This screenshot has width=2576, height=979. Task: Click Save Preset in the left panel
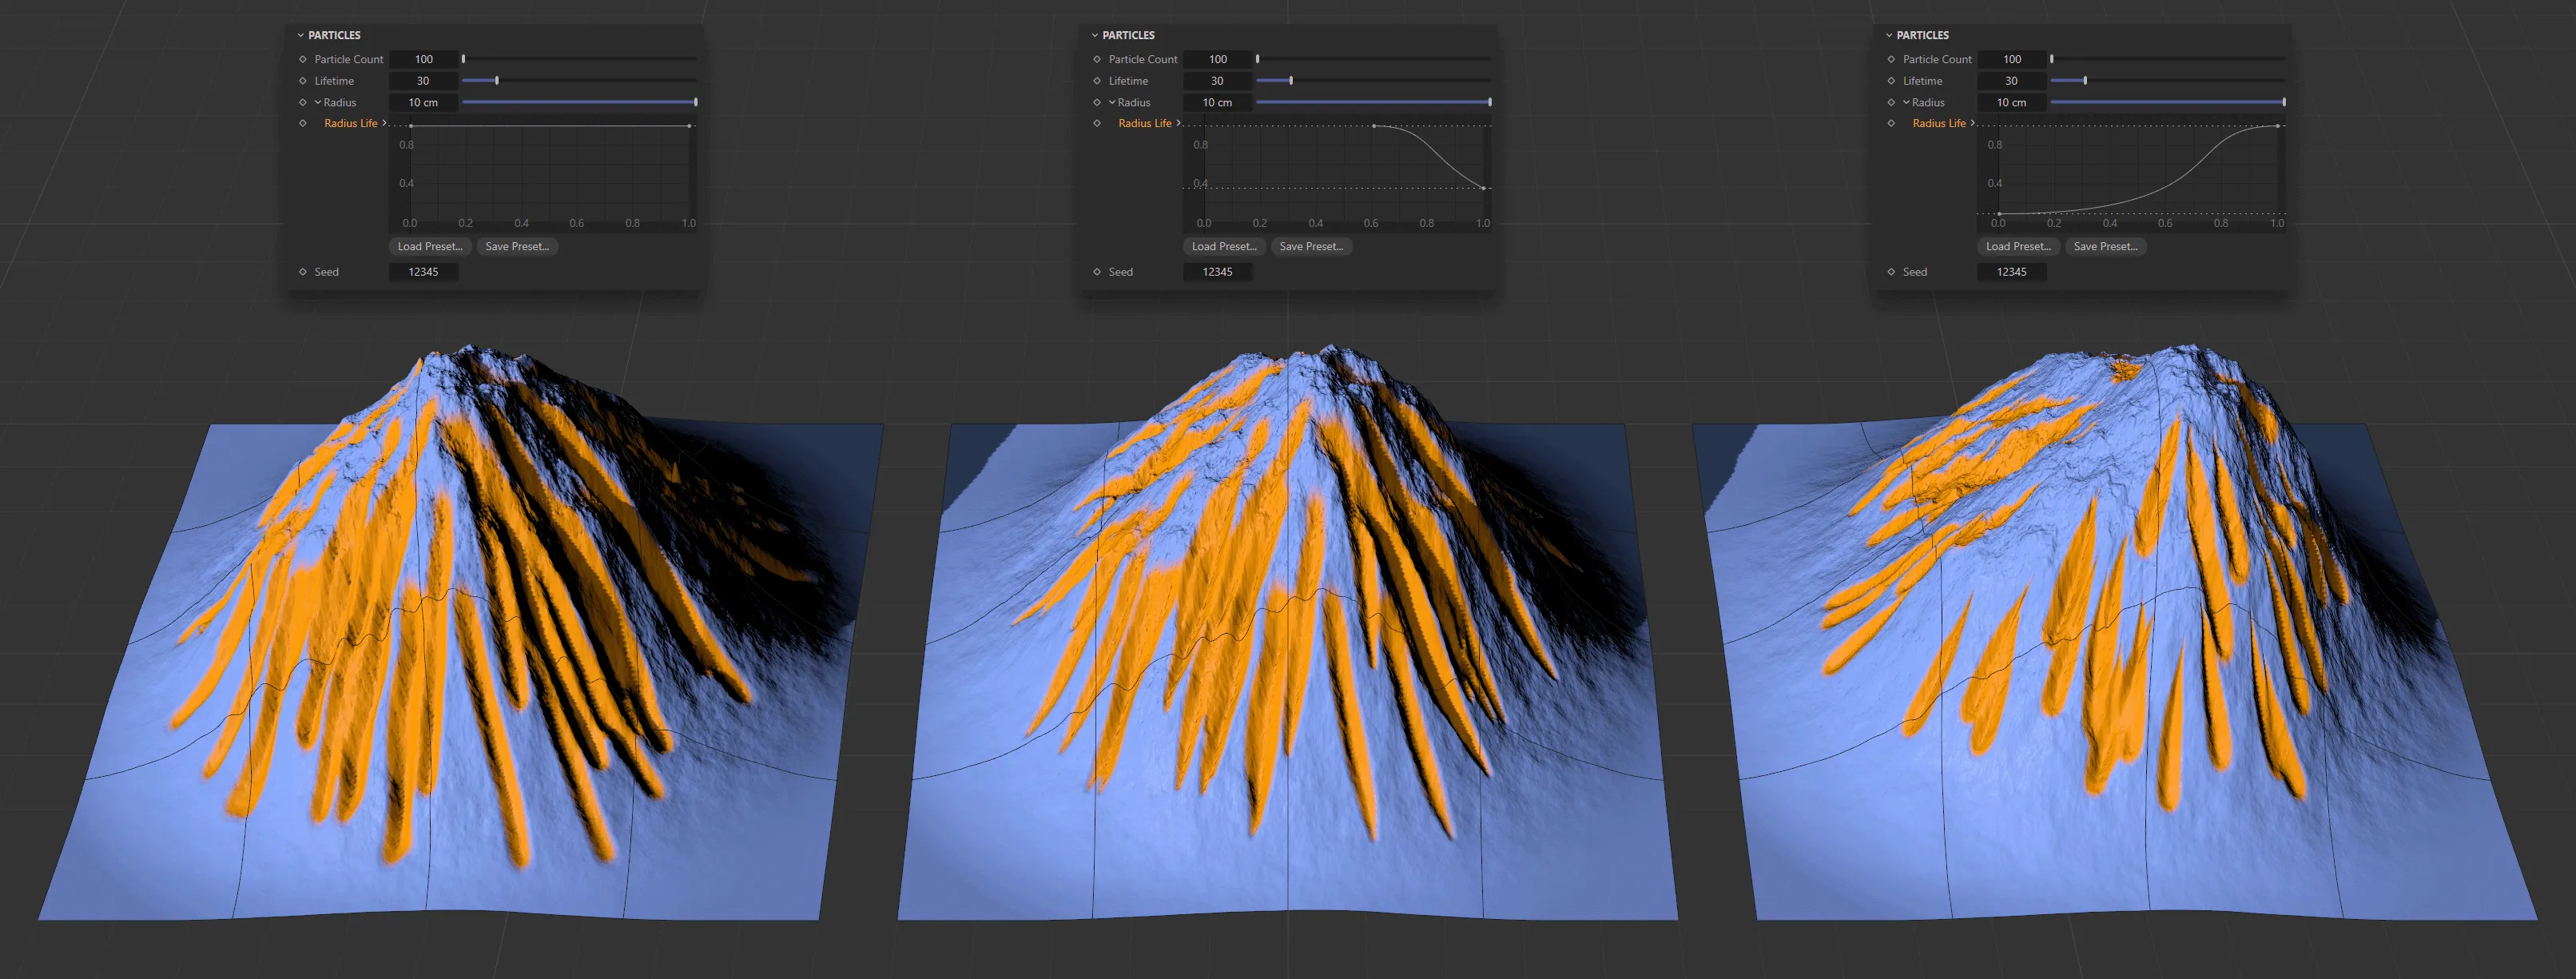point(517,246)
